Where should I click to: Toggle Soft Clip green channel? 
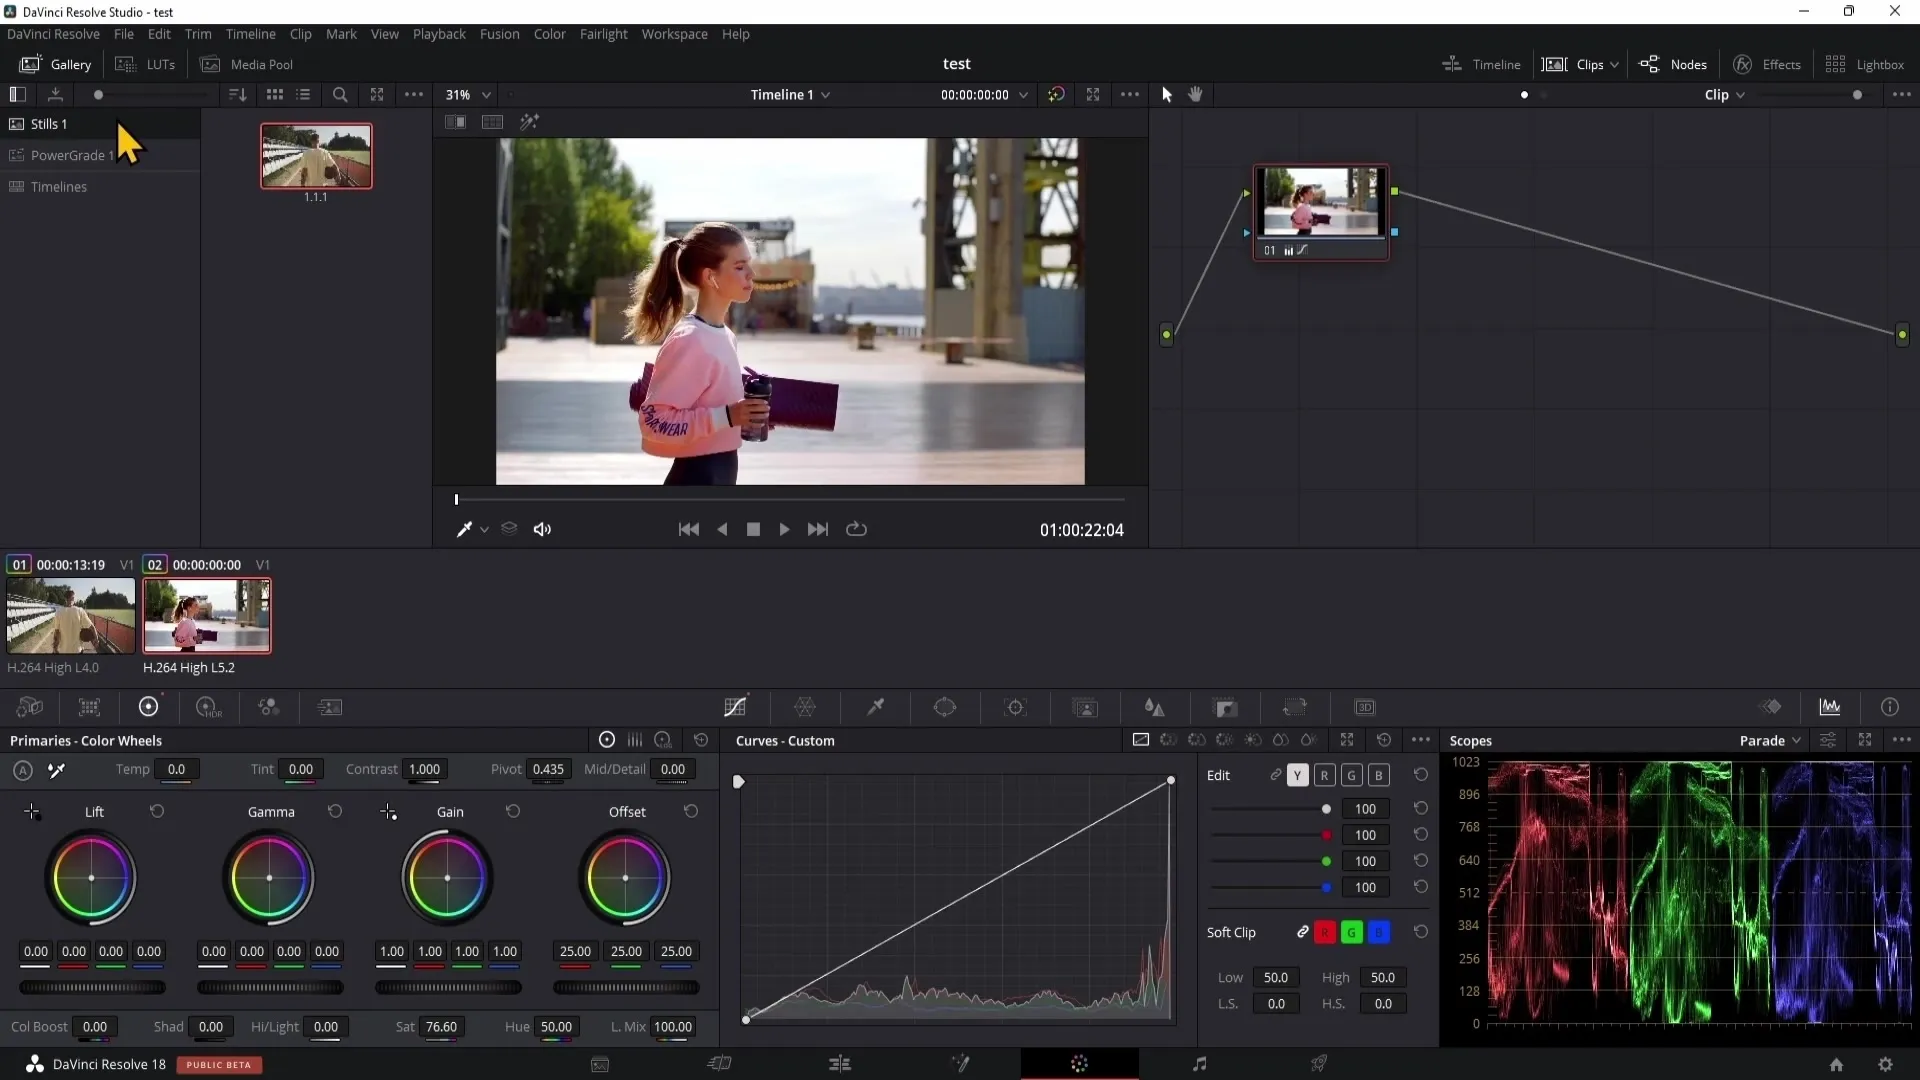(1351, 932)
